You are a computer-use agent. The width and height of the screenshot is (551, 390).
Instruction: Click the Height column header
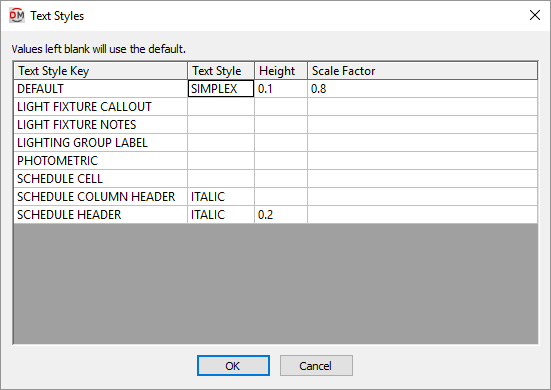[x=281, y=71]
